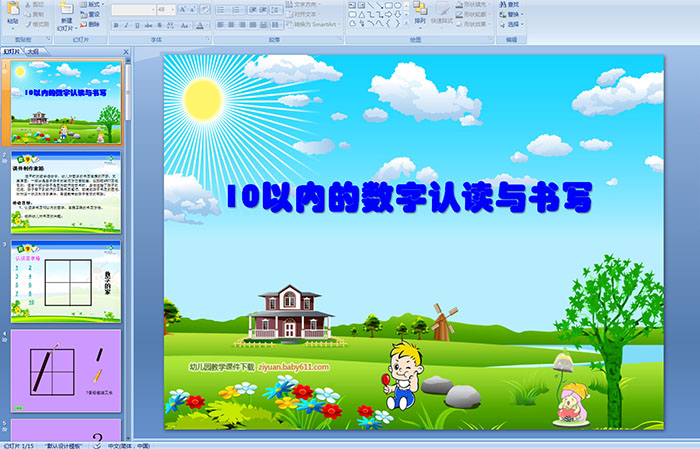The width and height of the screenshot is (700, 449).
Task: Open the font name combo box
Action: point(133,10)
